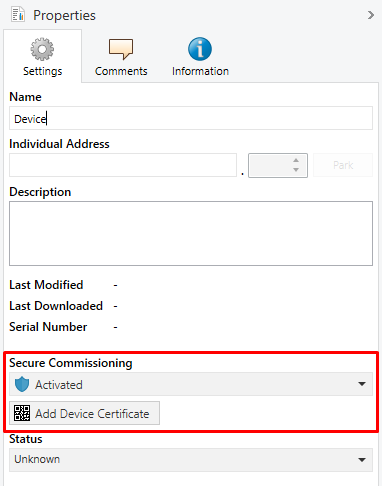Switch to the Comments tab
This screenshot has height=486, width=382.
[x=121, y=57]
